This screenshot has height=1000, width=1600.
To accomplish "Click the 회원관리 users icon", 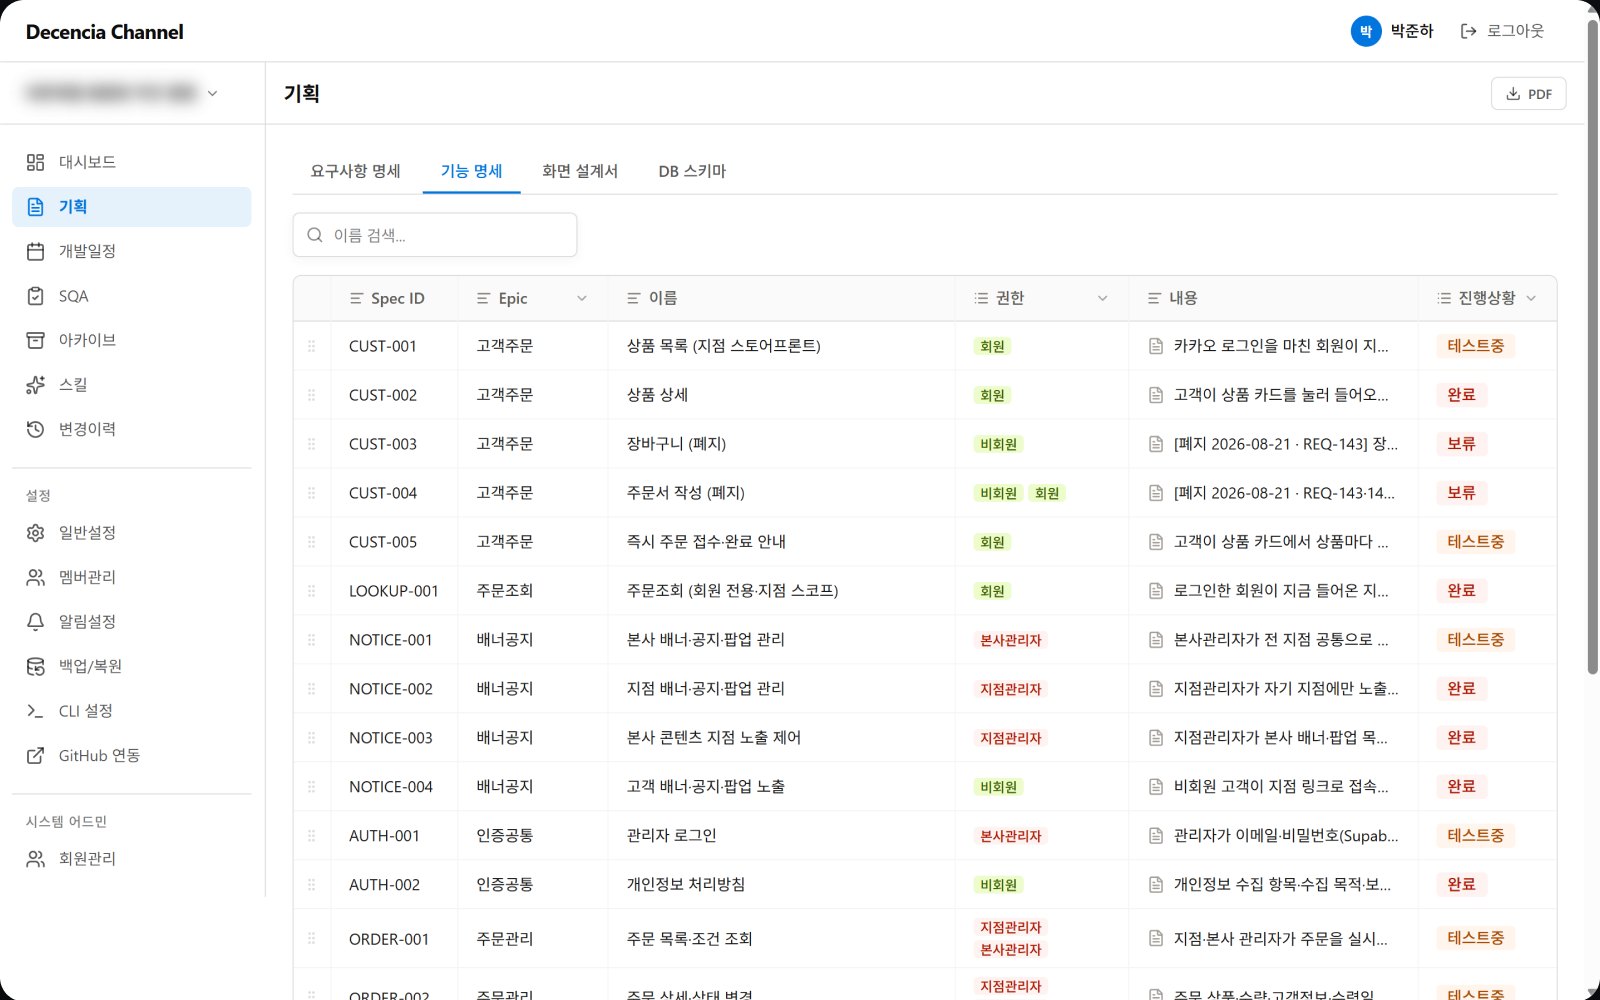I will (36, 859).
